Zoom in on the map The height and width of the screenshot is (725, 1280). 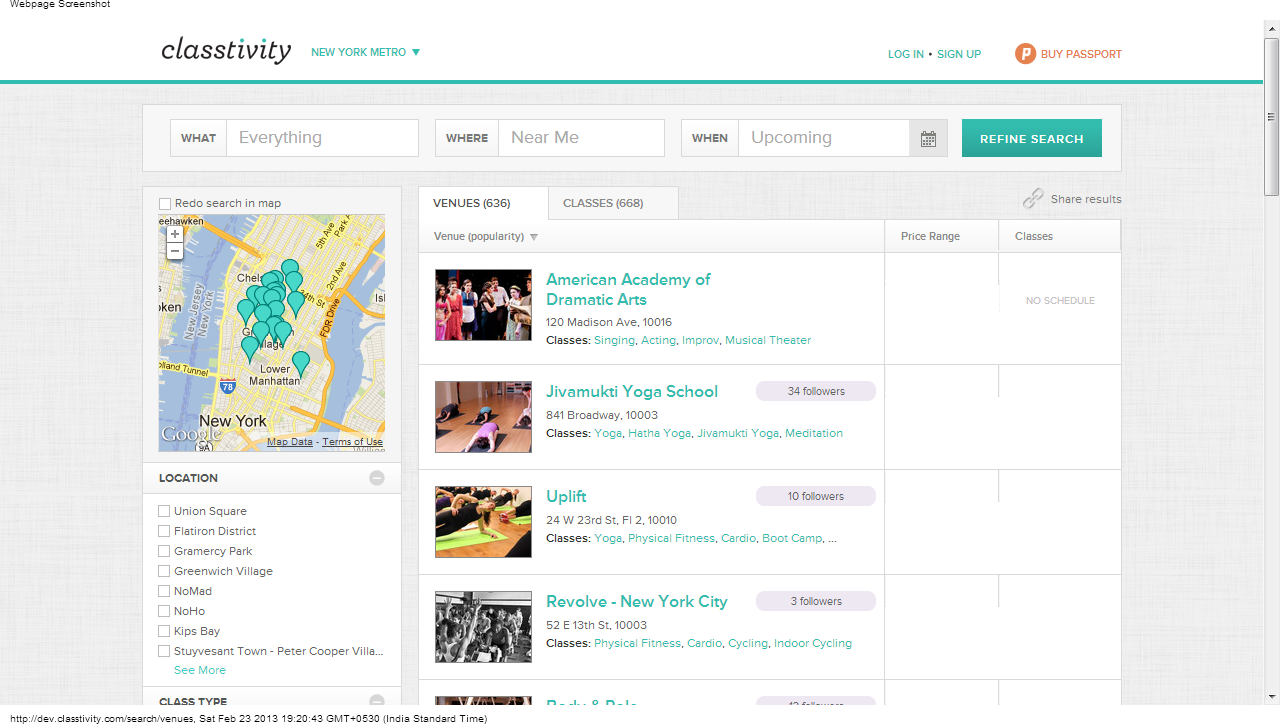pyautogui.click(x=175, y=234)
